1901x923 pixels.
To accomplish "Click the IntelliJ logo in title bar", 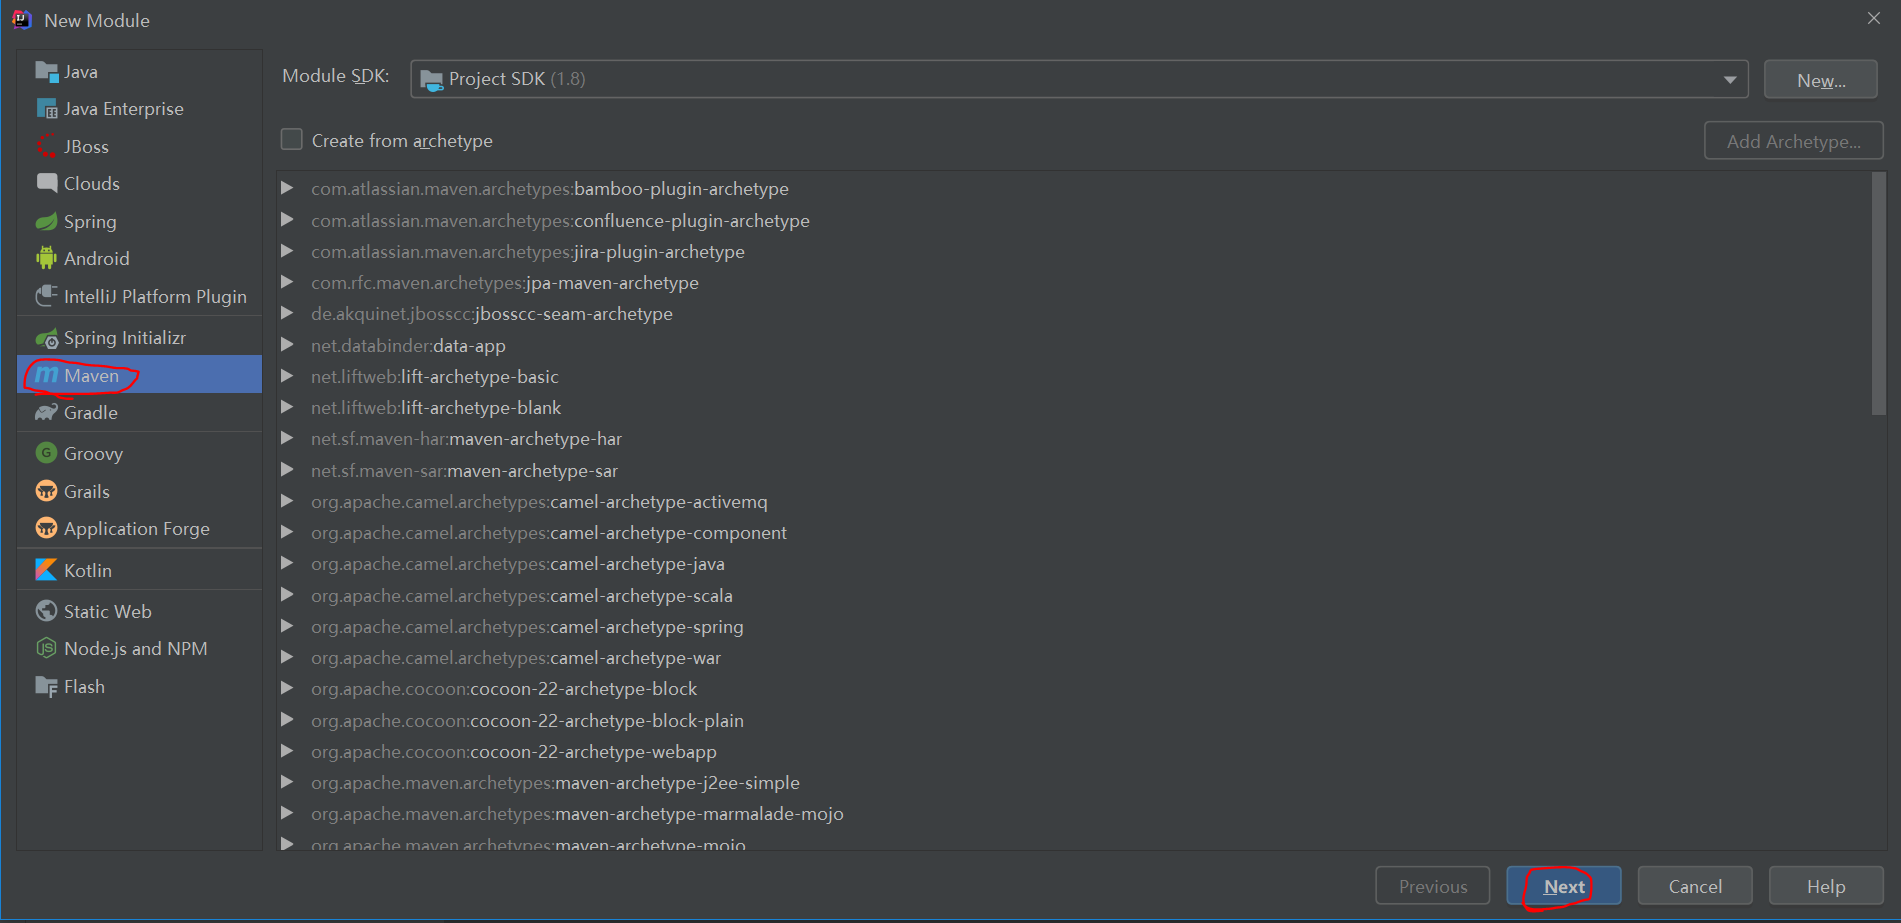I will [x=22, y=20].
